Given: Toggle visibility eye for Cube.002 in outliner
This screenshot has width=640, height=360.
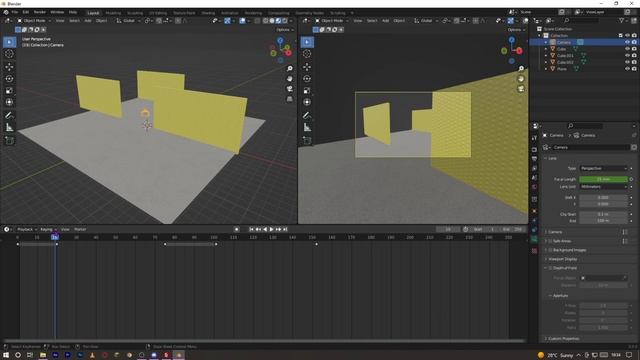Looking at the screenshot, I should click(x=627, y=62).
